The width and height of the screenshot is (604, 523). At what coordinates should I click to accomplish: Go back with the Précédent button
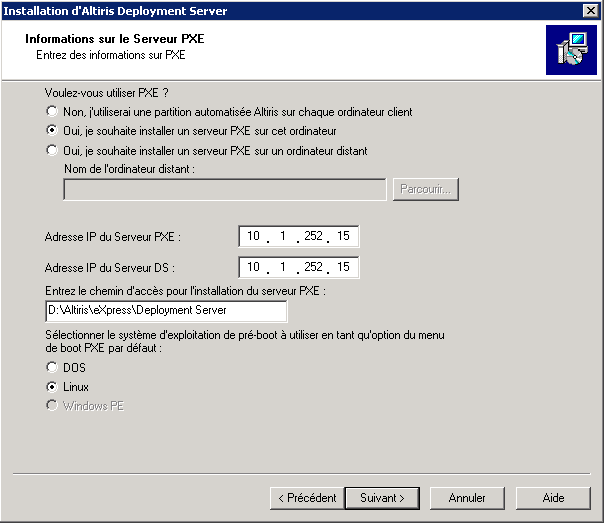[x=306, y=498]
